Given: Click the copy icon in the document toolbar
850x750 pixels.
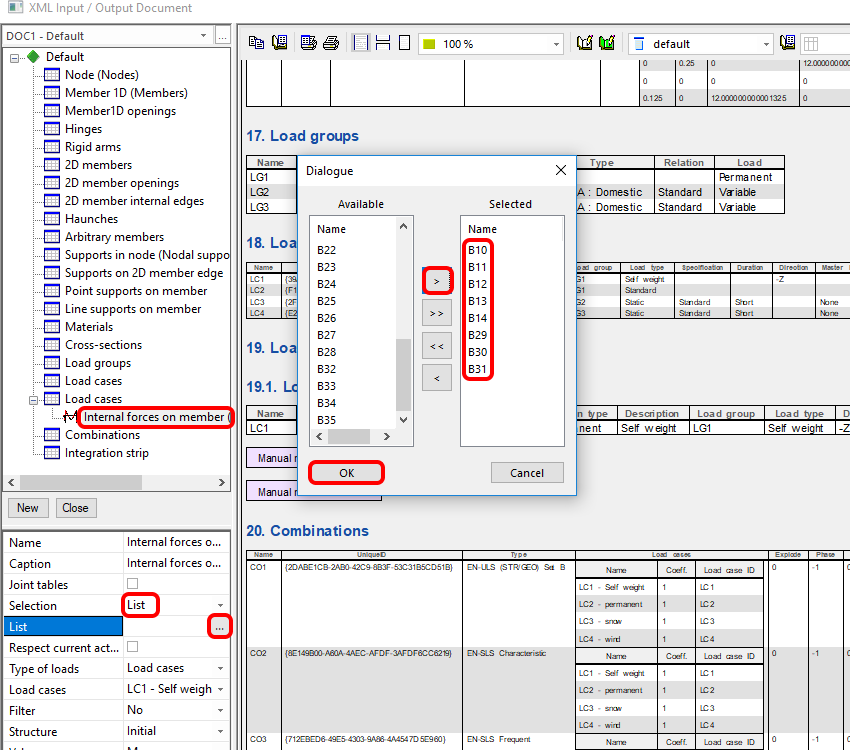Looking at the screenshot, I should click(x=256, y=44).
